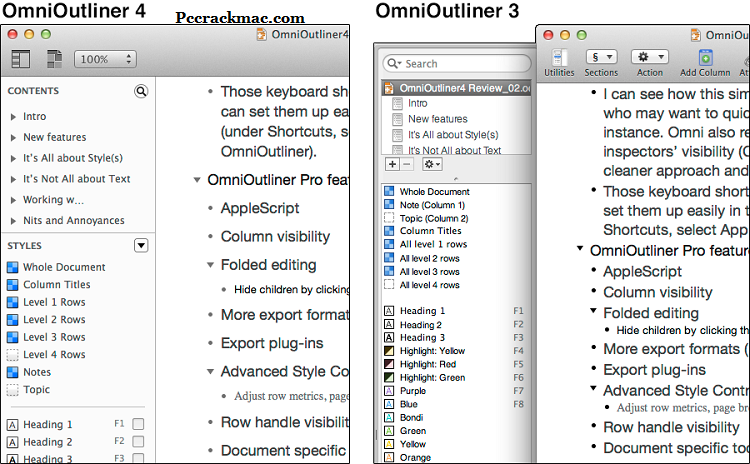Image resolution: width=750 pixels, height=464 pixels.
Task: Select It's All about Style(s) in OmniOutliner 3 drawer
Action: pos(453,135)
